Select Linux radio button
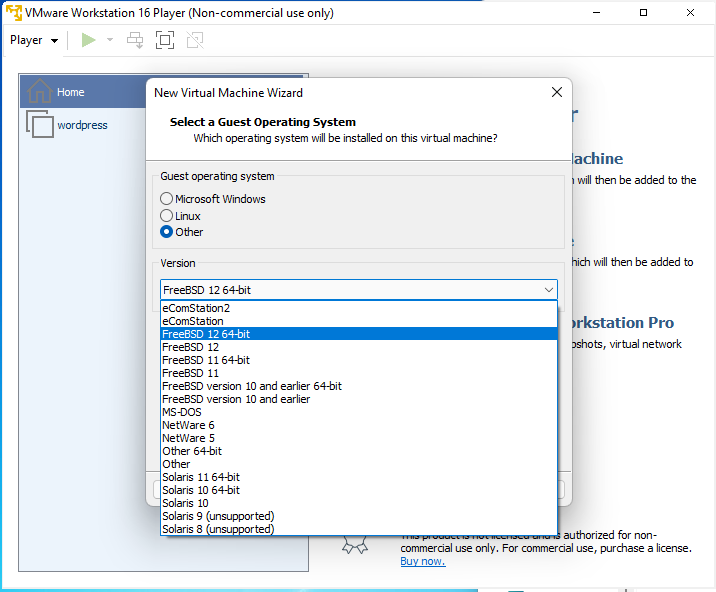This screenshot has height=592, width=716. point(166,216)
